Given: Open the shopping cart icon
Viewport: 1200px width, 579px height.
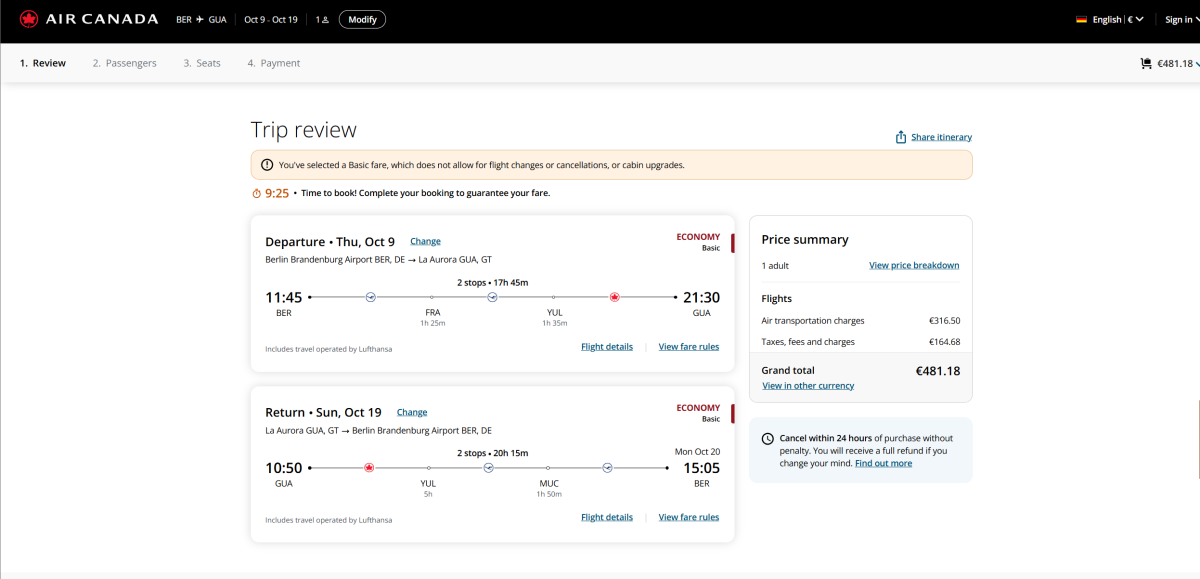Looking at the screenshot, I should (1145, 63).
